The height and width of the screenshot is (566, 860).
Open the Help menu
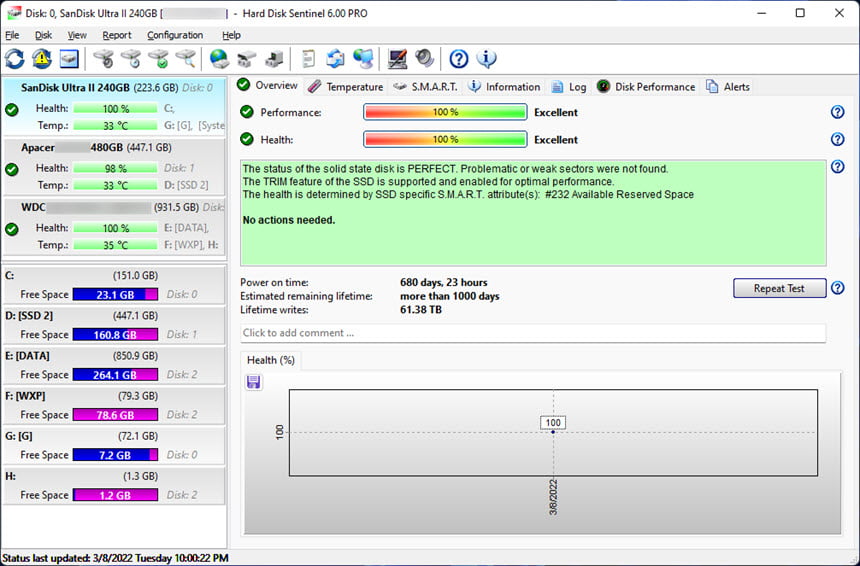(231, 35)
